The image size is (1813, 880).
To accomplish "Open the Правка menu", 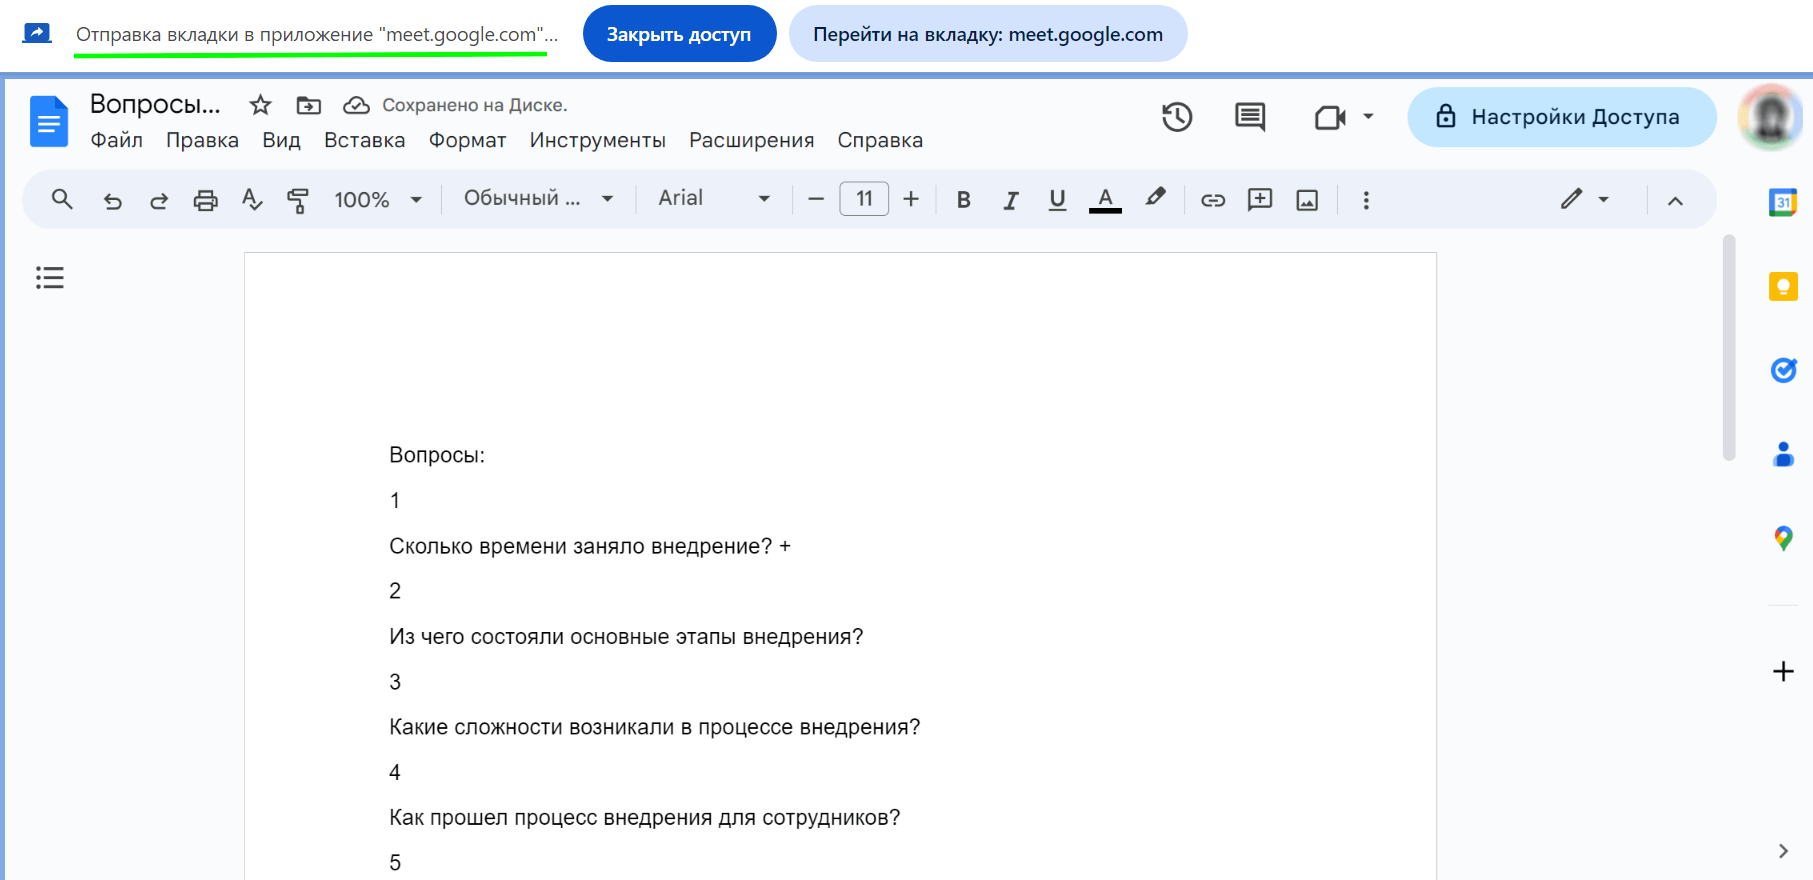I will (x=202, y=140).
